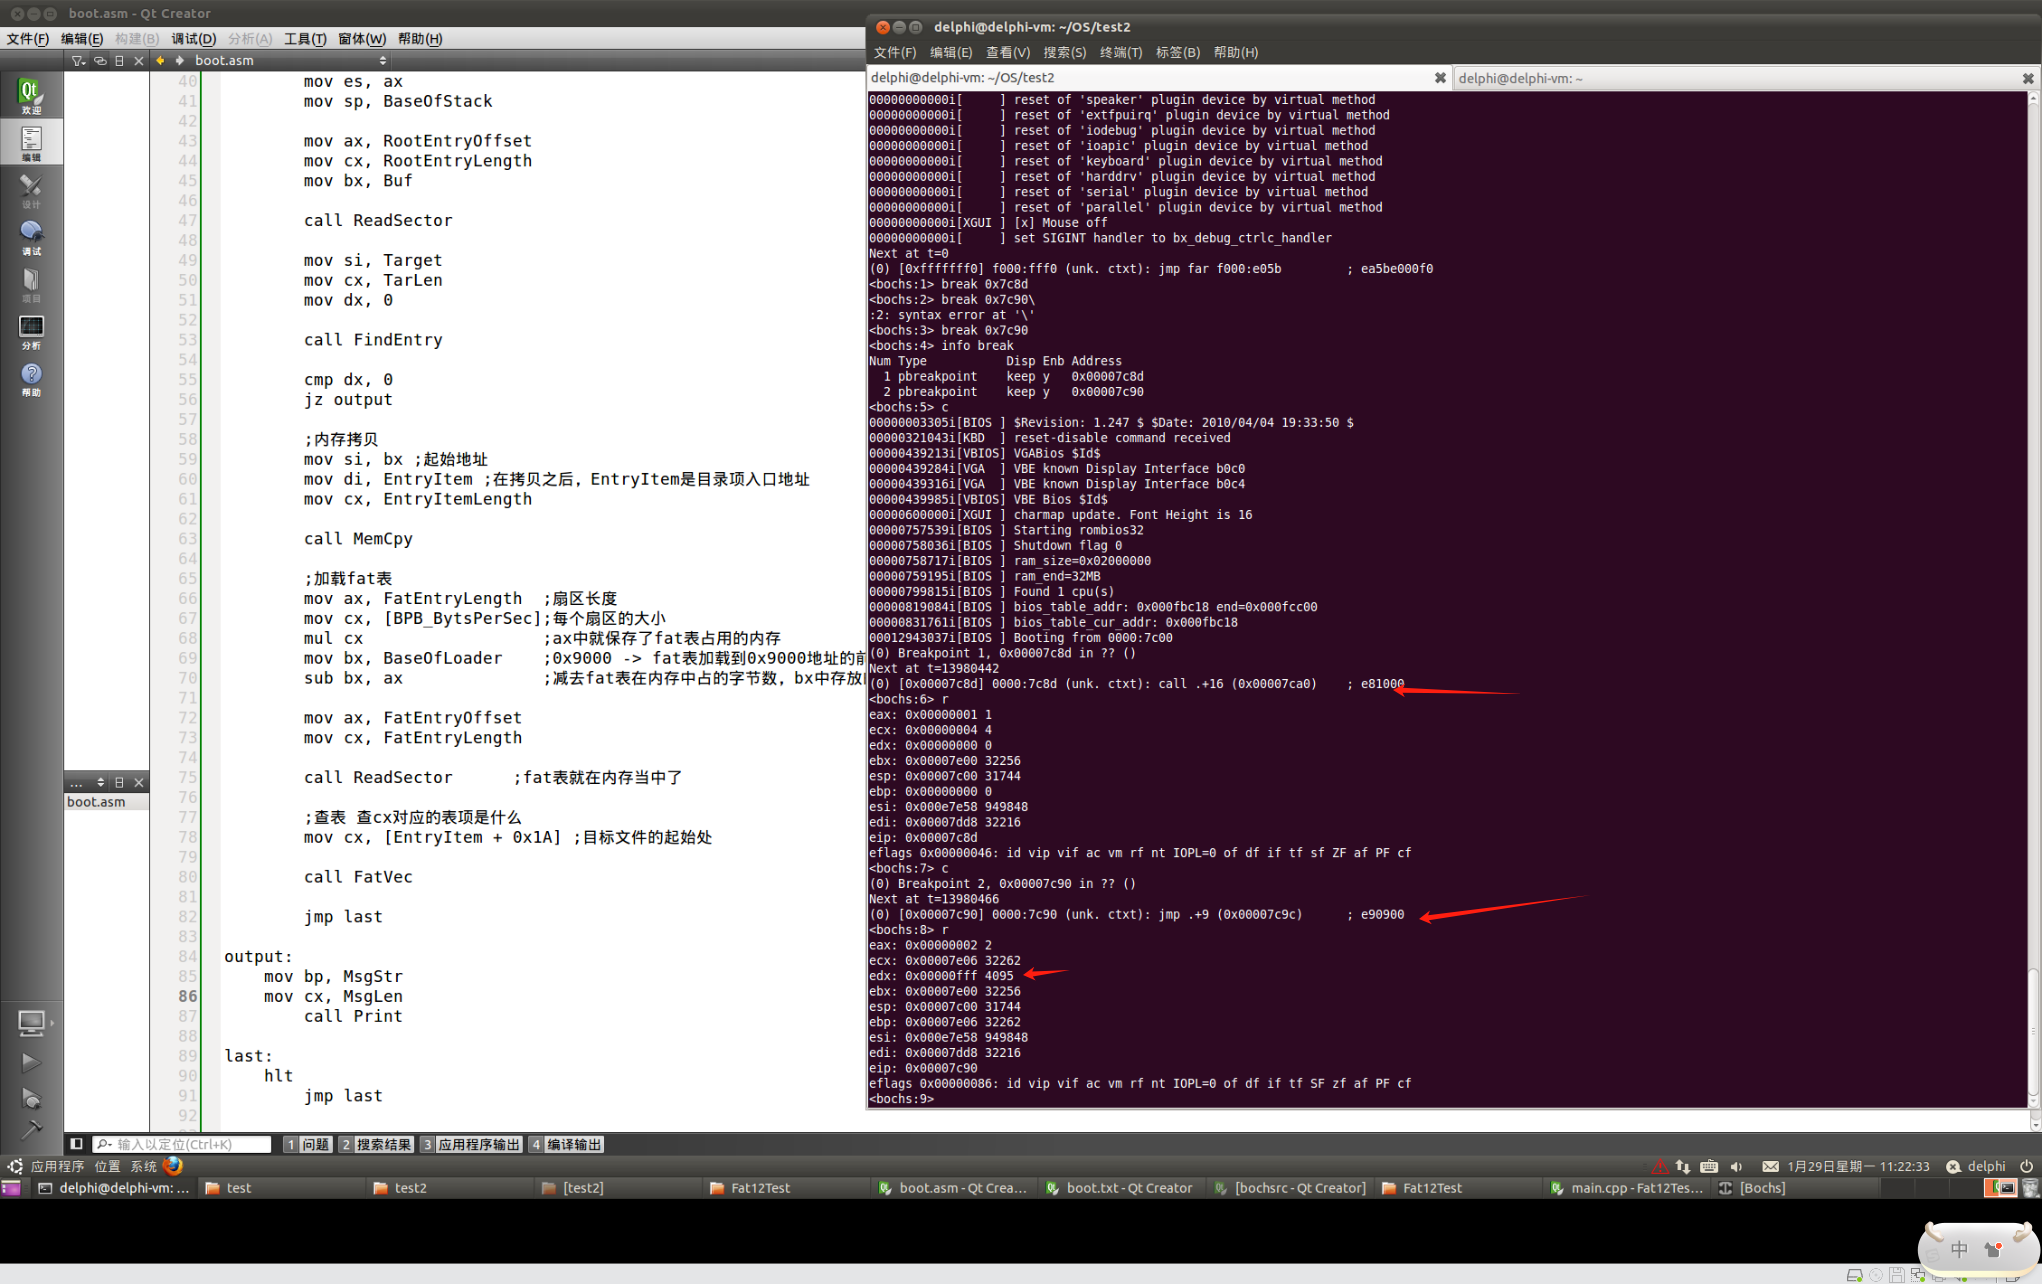Screen dimensions: 2042x1284
Task: Open the 工具(T) menu in Qt Creator
Action: (305, 38)
